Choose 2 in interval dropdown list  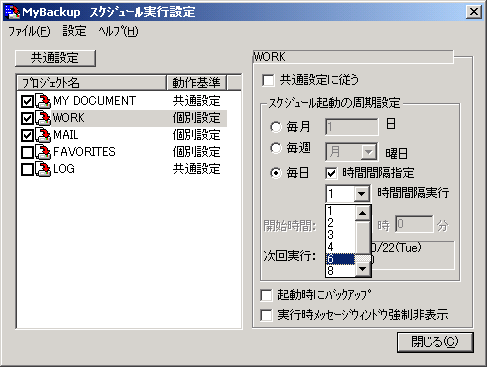(x=341, y=223)
